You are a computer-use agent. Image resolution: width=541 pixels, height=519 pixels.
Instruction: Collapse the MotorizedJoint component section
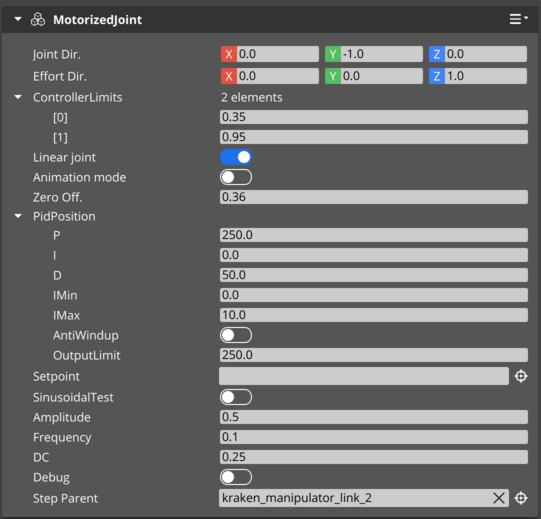pos(18,19)
